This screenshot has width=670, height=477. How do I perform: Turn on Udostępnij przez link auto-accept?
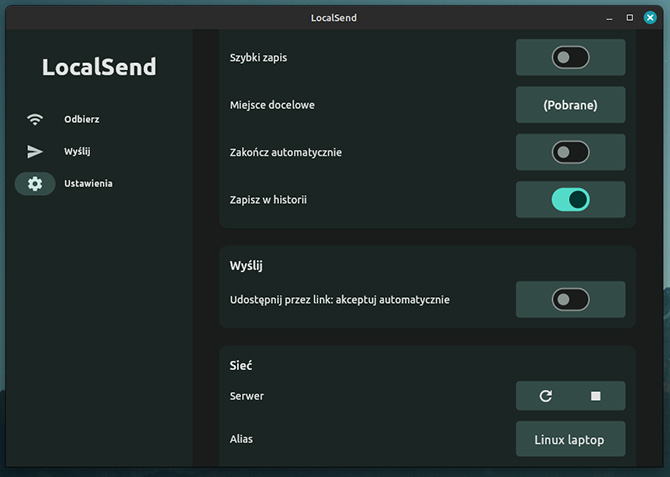[570, 299]
